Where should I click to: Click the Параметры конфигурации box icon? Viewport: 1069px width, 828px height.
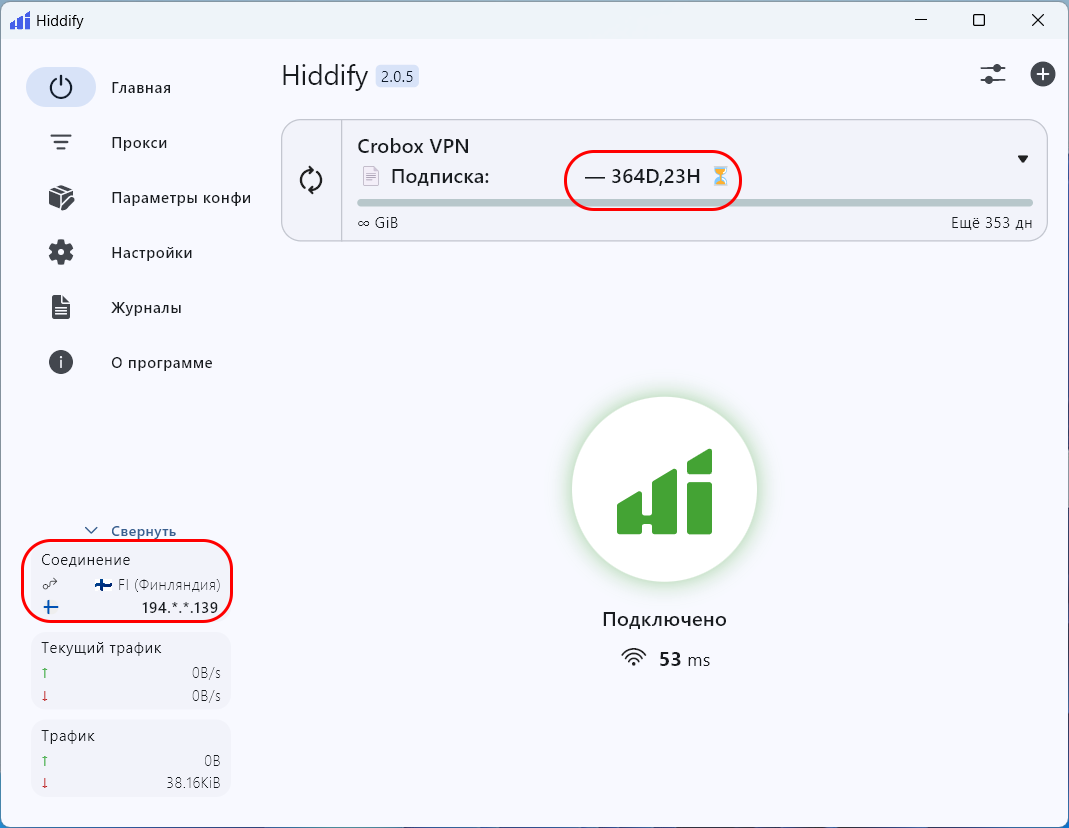click(x=61, y=198)
